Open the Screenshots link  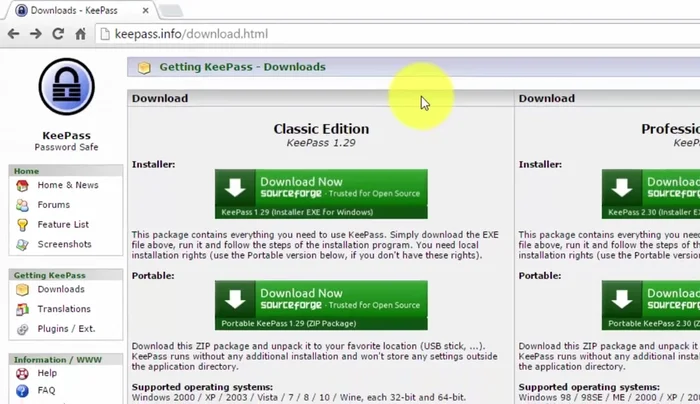64,244
